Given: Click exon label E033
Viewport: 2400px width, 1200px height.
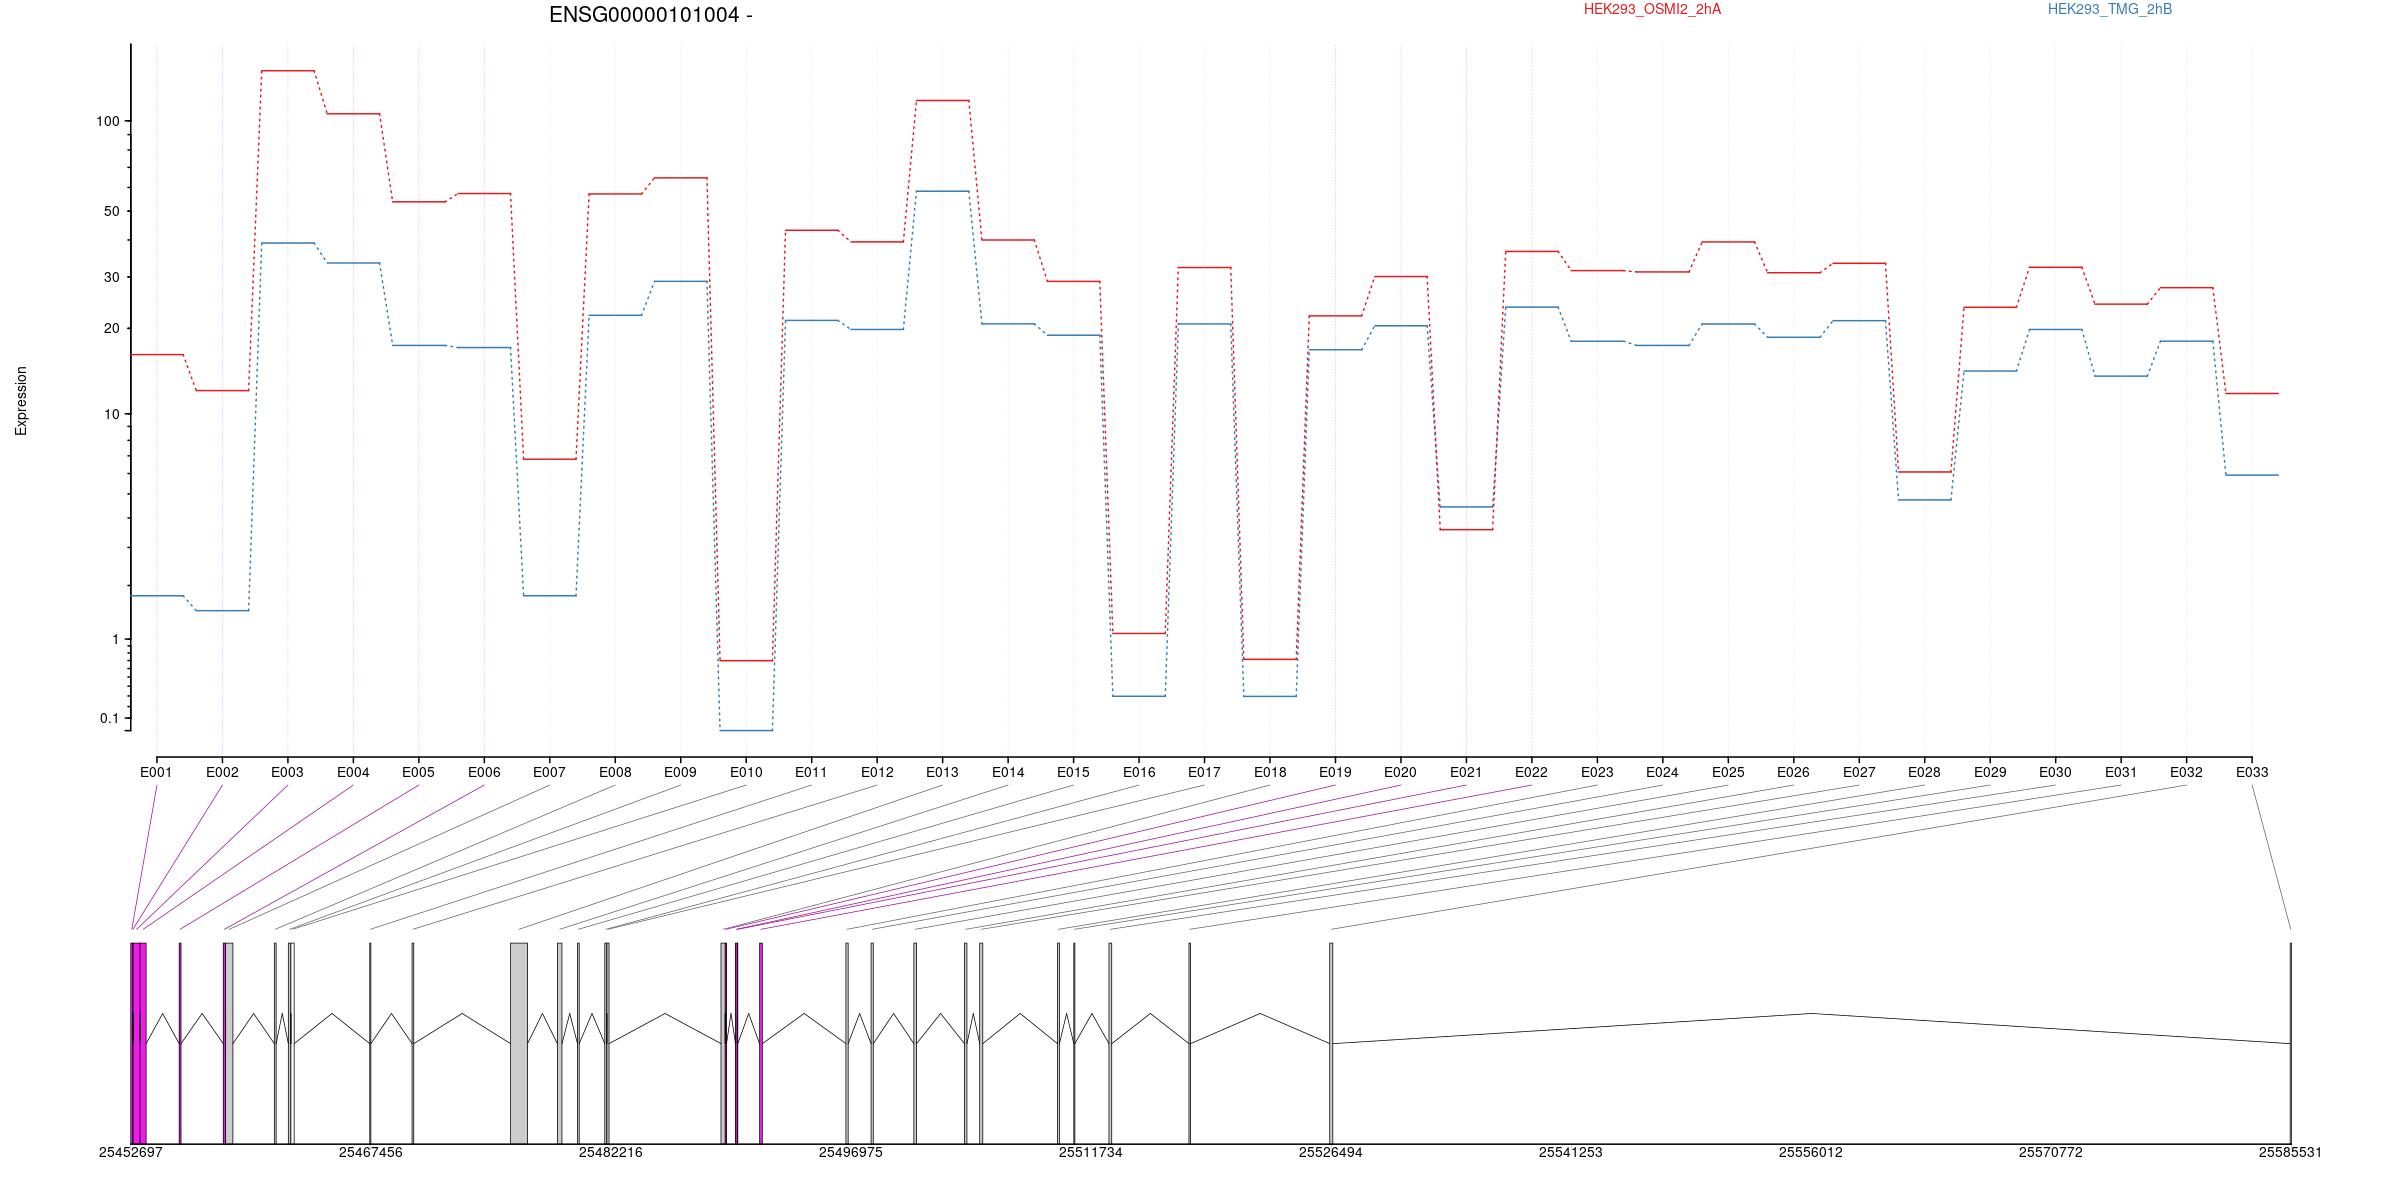Looking at the screenshot, I should 2252,772.
